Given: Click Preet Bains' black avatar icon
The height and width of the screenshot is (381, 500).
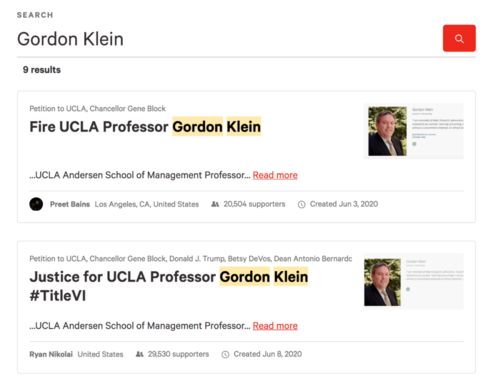Looking at the screenshot, I should tap(36, 204).
